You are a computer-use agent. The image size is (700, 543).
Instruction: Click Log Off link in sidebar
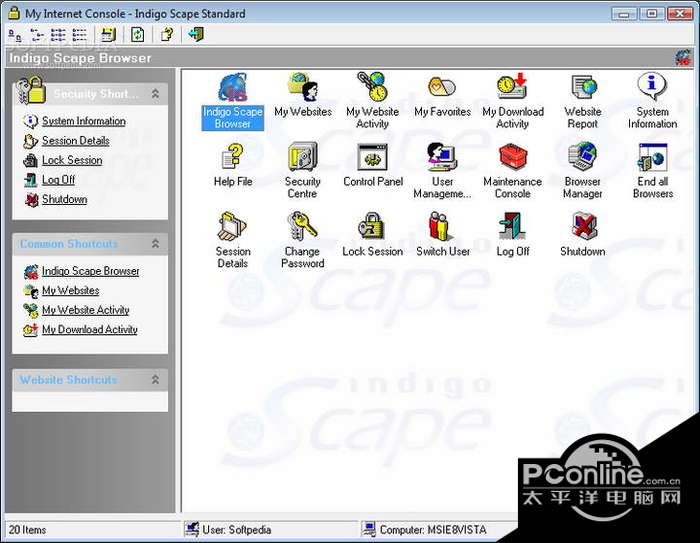58,180
